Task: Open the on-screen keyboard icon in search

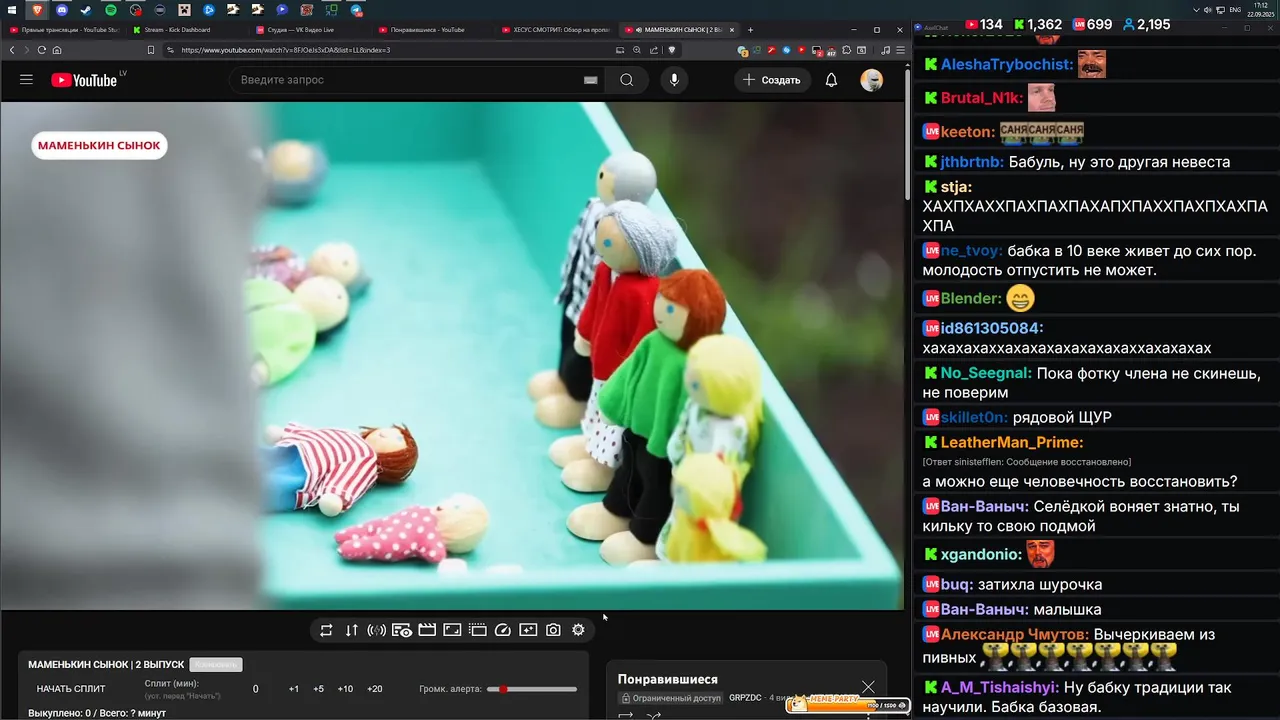Action: [590, 80]
